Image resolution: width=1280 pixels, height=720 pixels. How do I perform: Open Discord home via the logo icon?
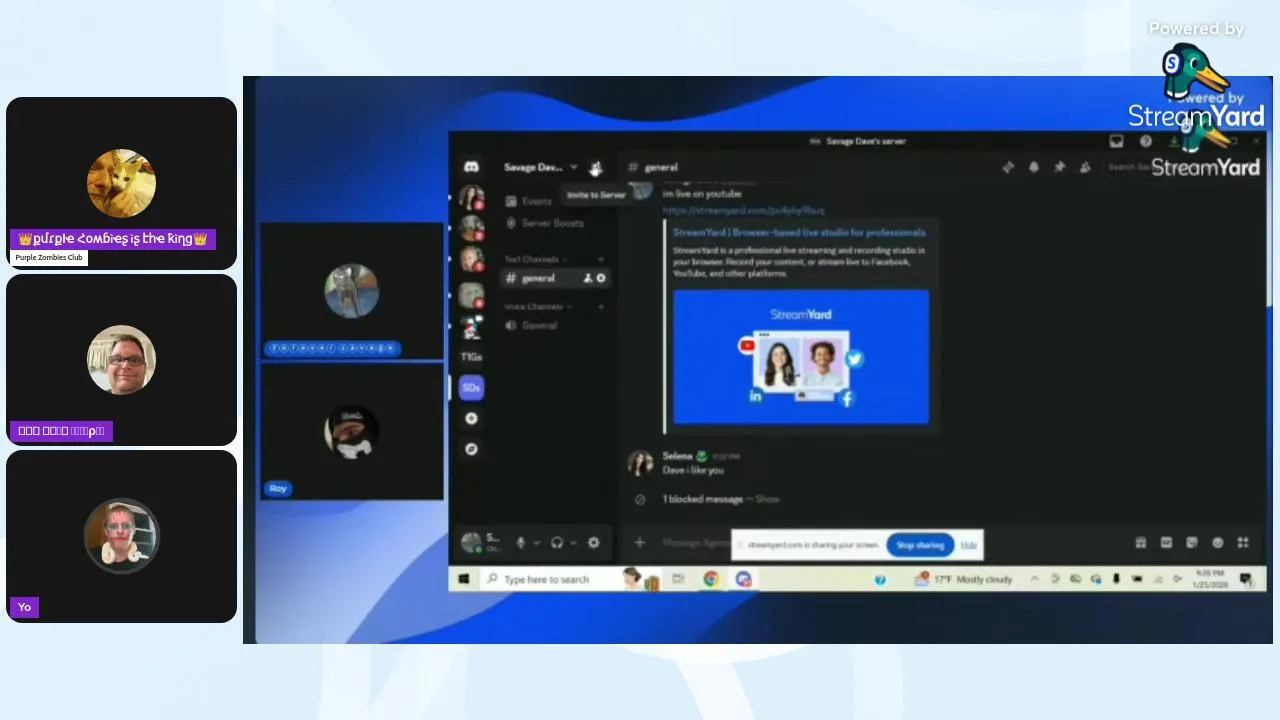[471, 167]
